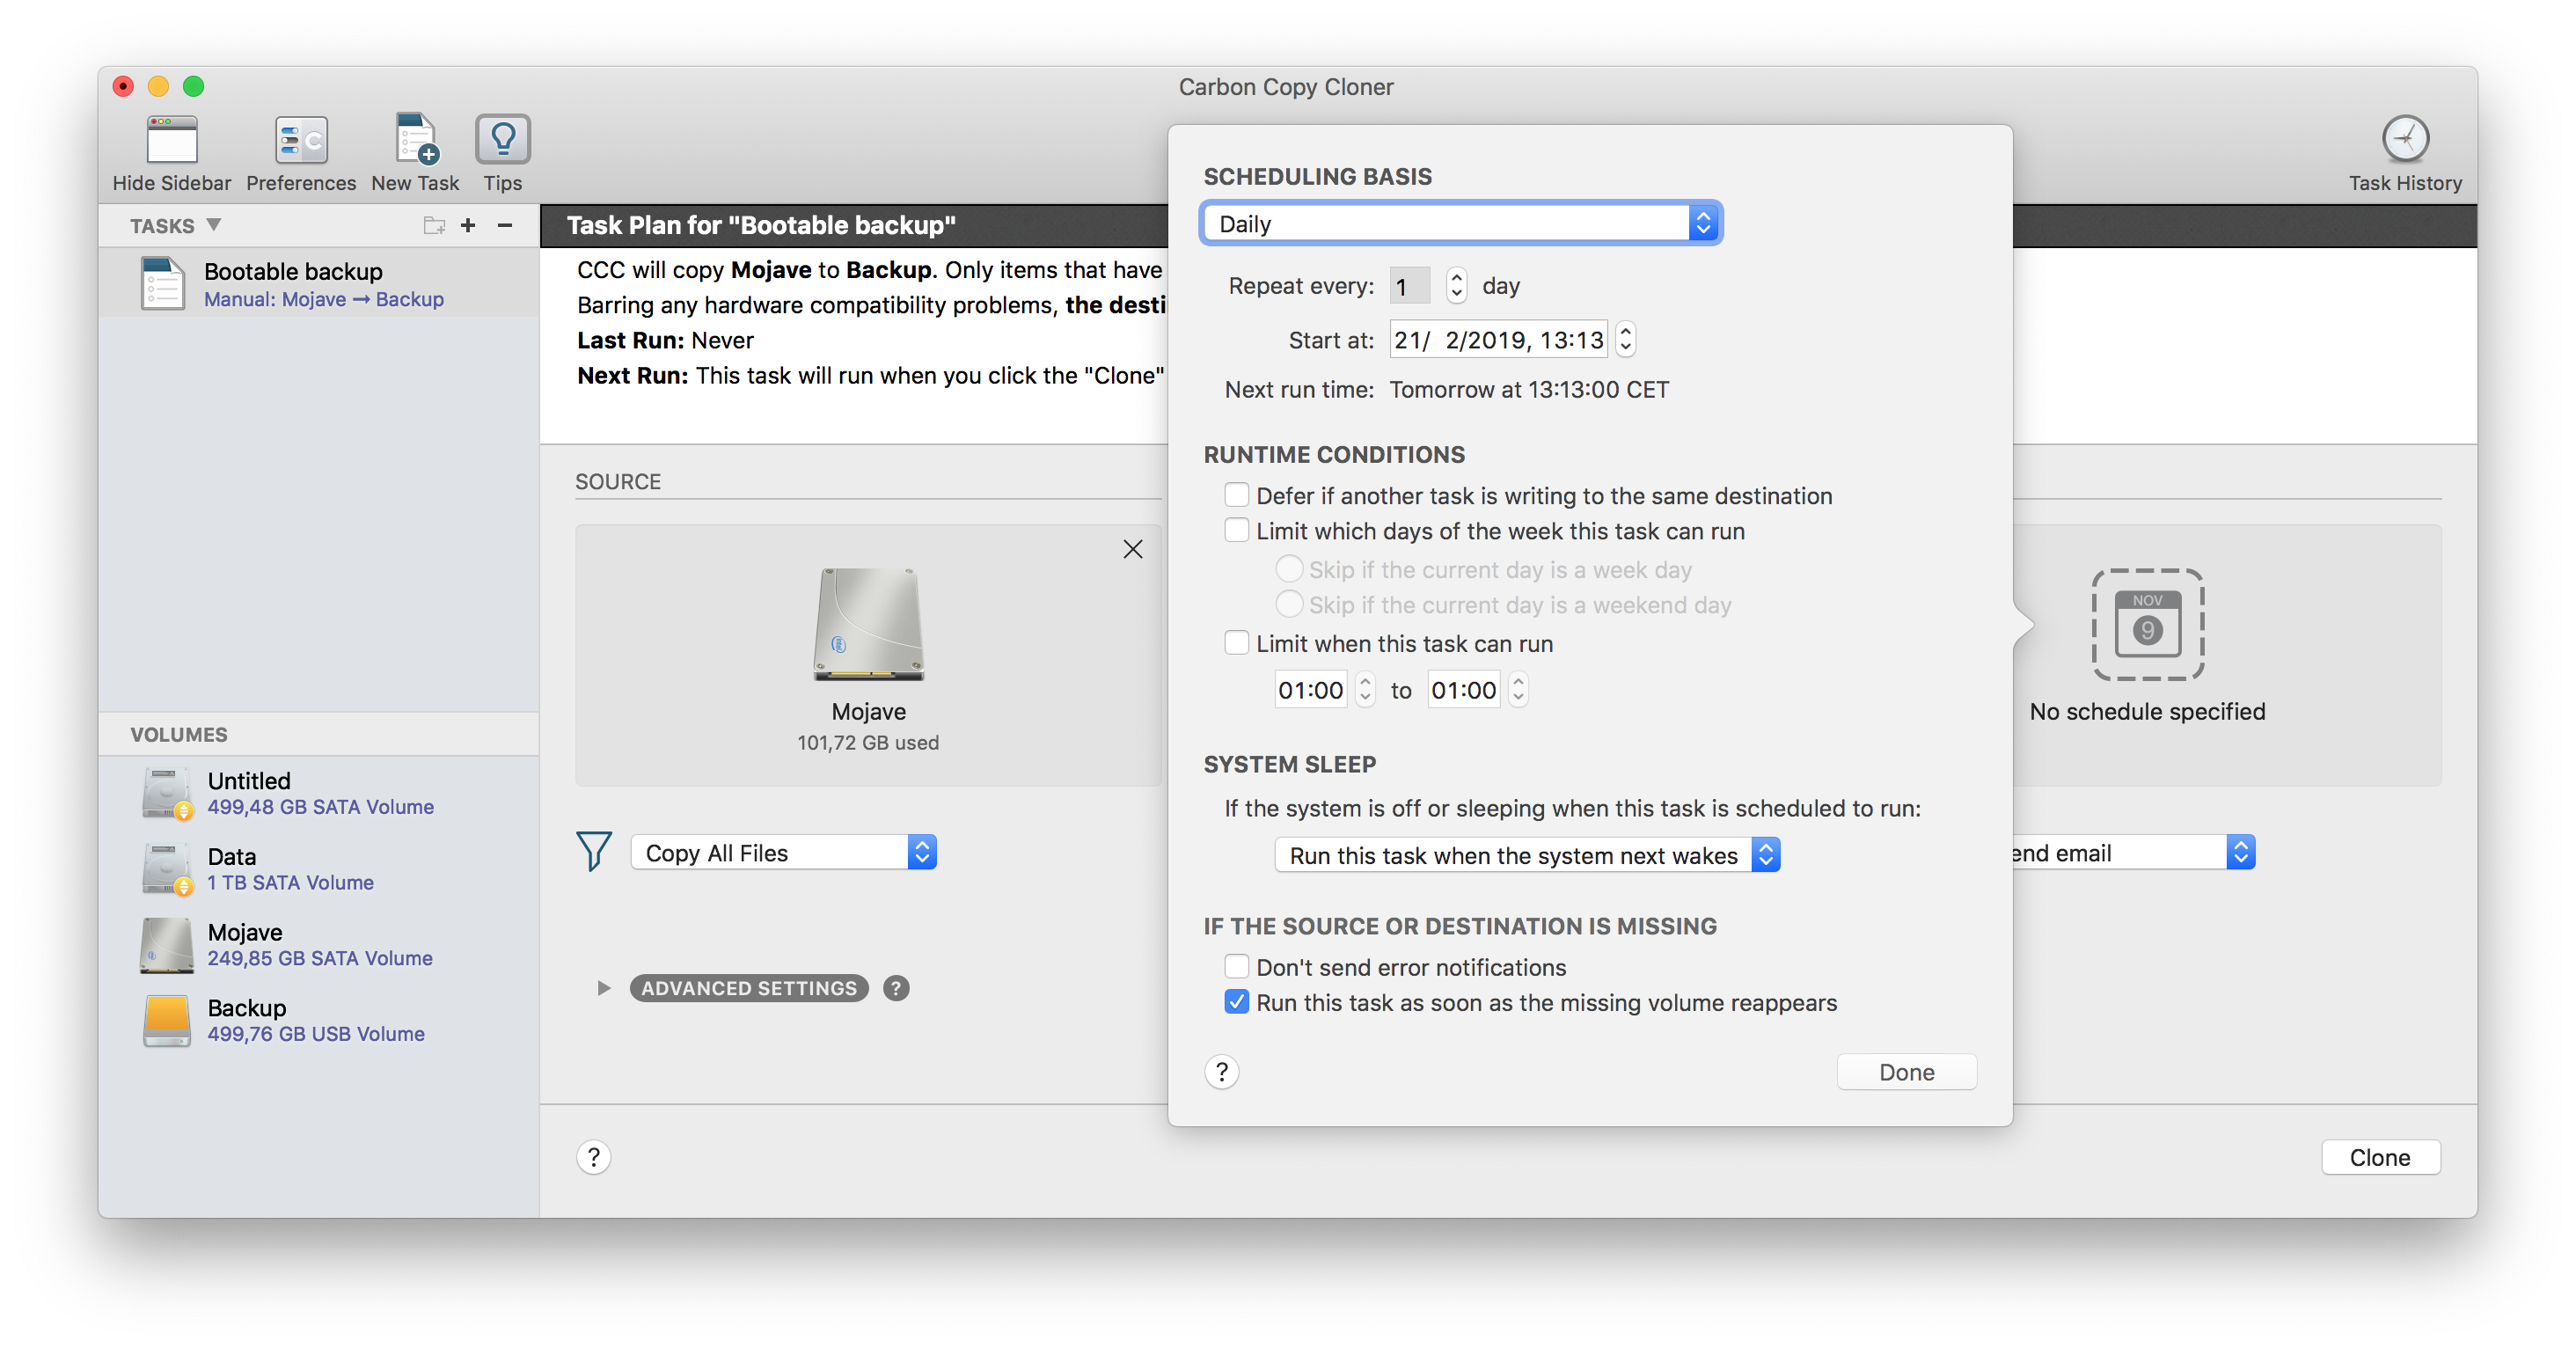The height and width of the screenshot is (1348, 2576).
Task: Open Task History clock icon
Action: 2404,139
